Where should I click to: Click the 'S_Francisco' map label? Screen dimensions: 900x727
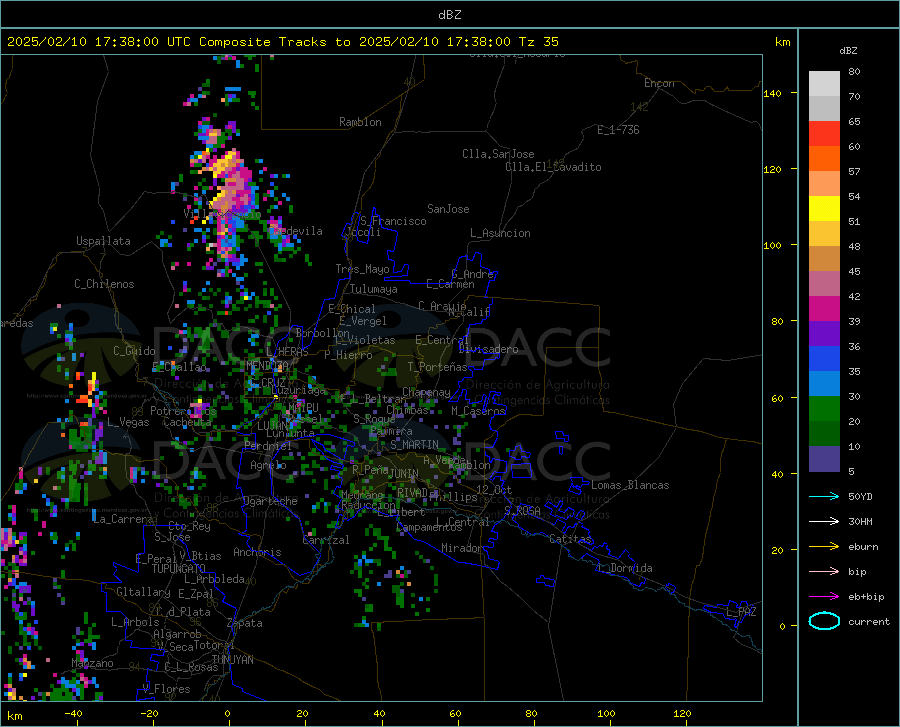click(393, 221)
